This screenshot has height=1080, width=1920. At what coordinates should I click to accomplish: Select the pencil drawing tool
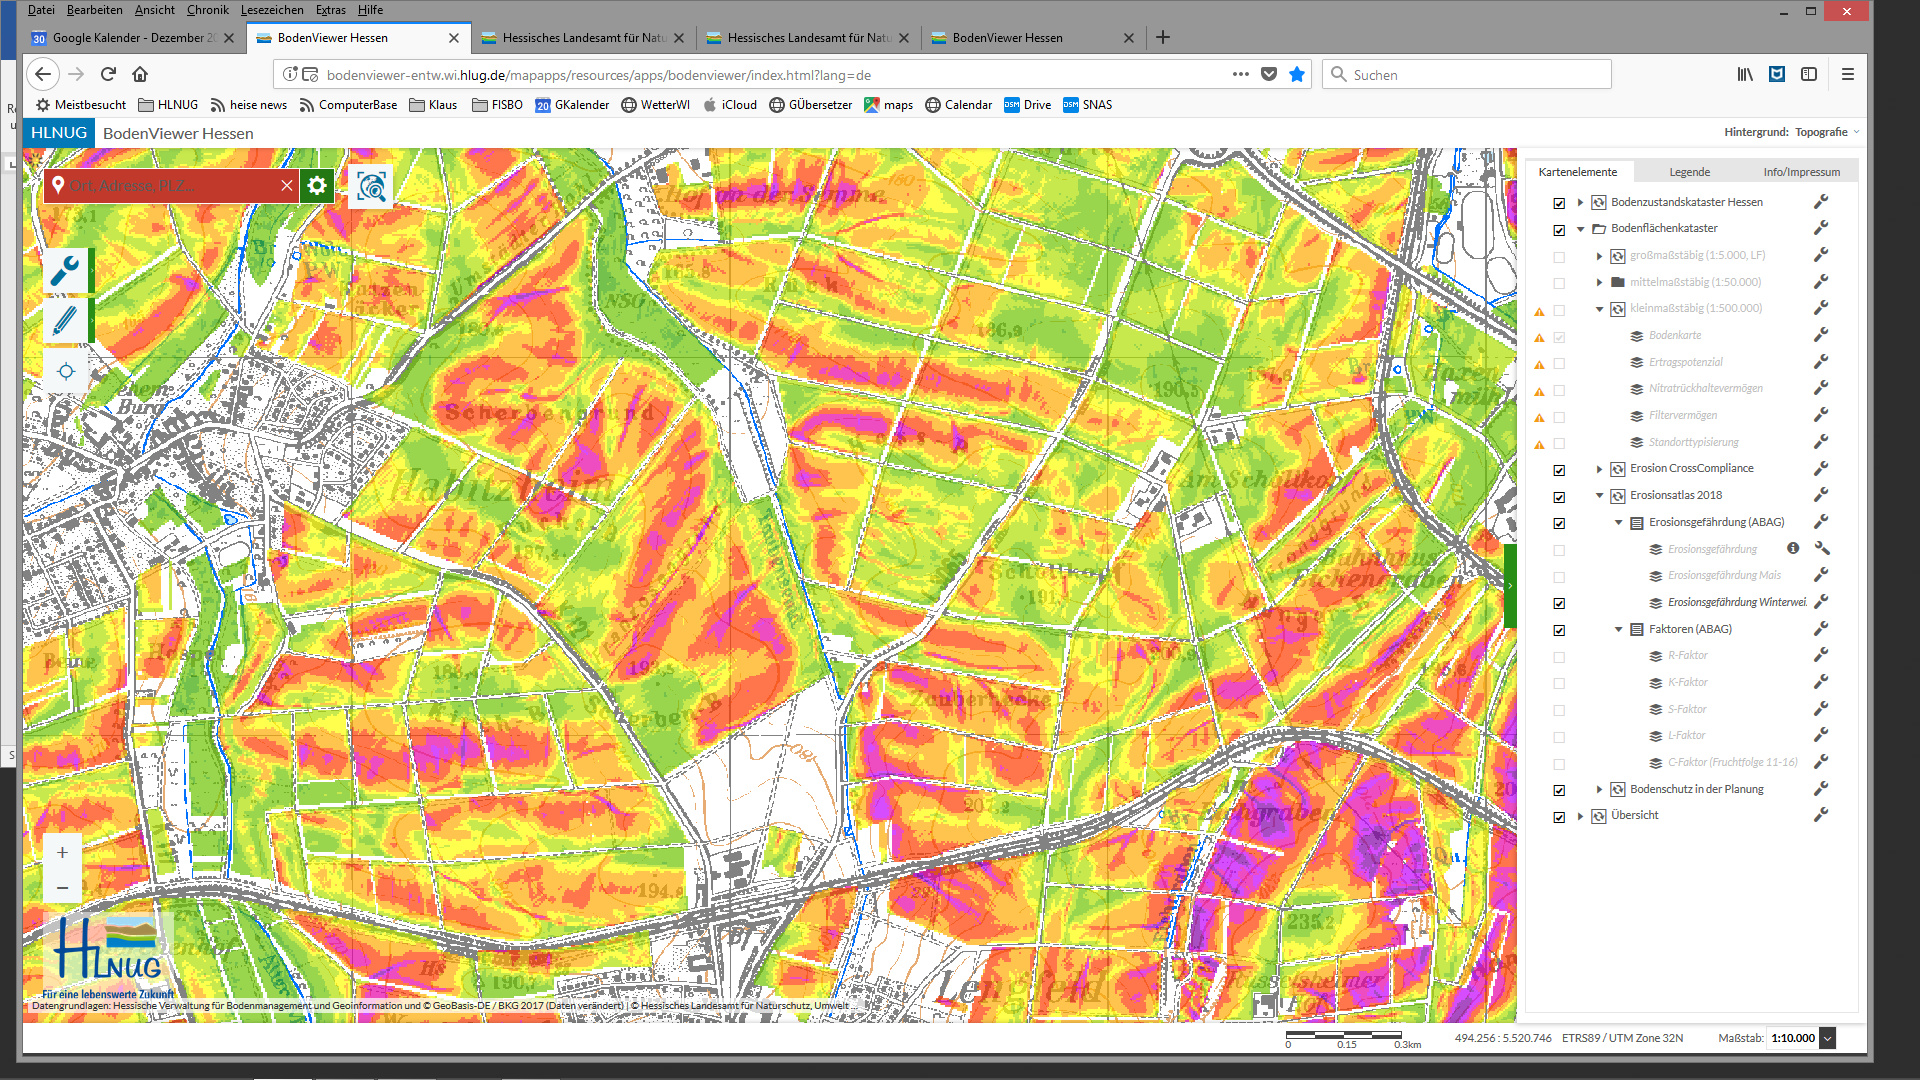click(65, 321)
